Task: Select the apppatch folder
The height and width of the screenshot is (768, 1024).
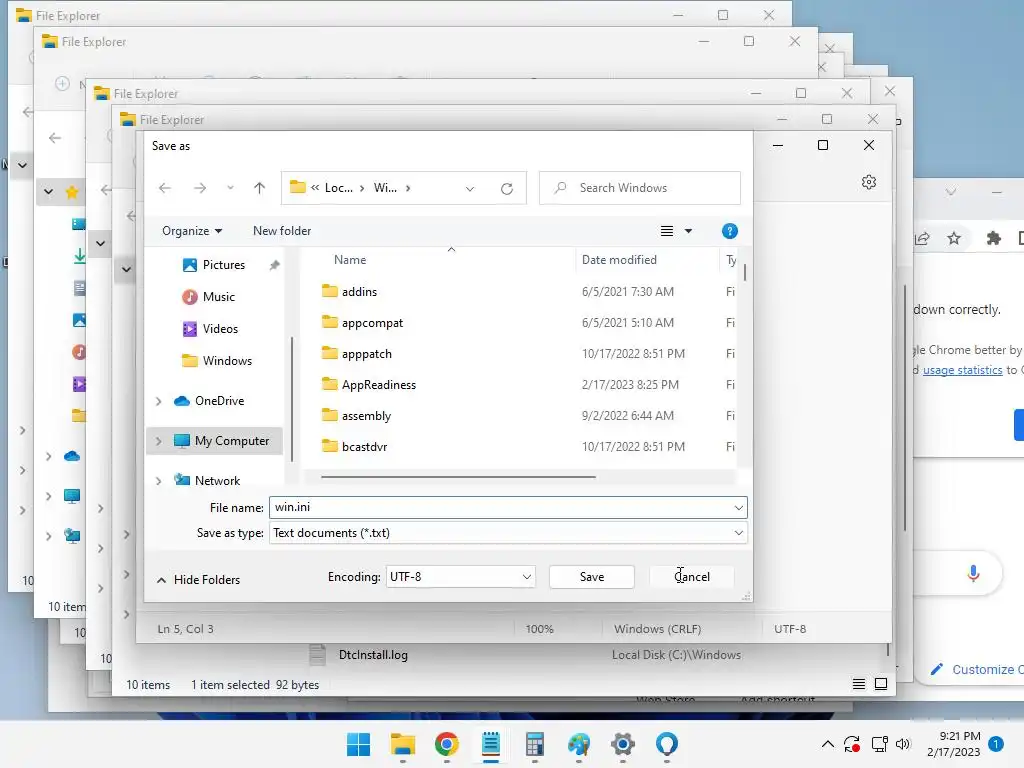Action: (366, 354)
